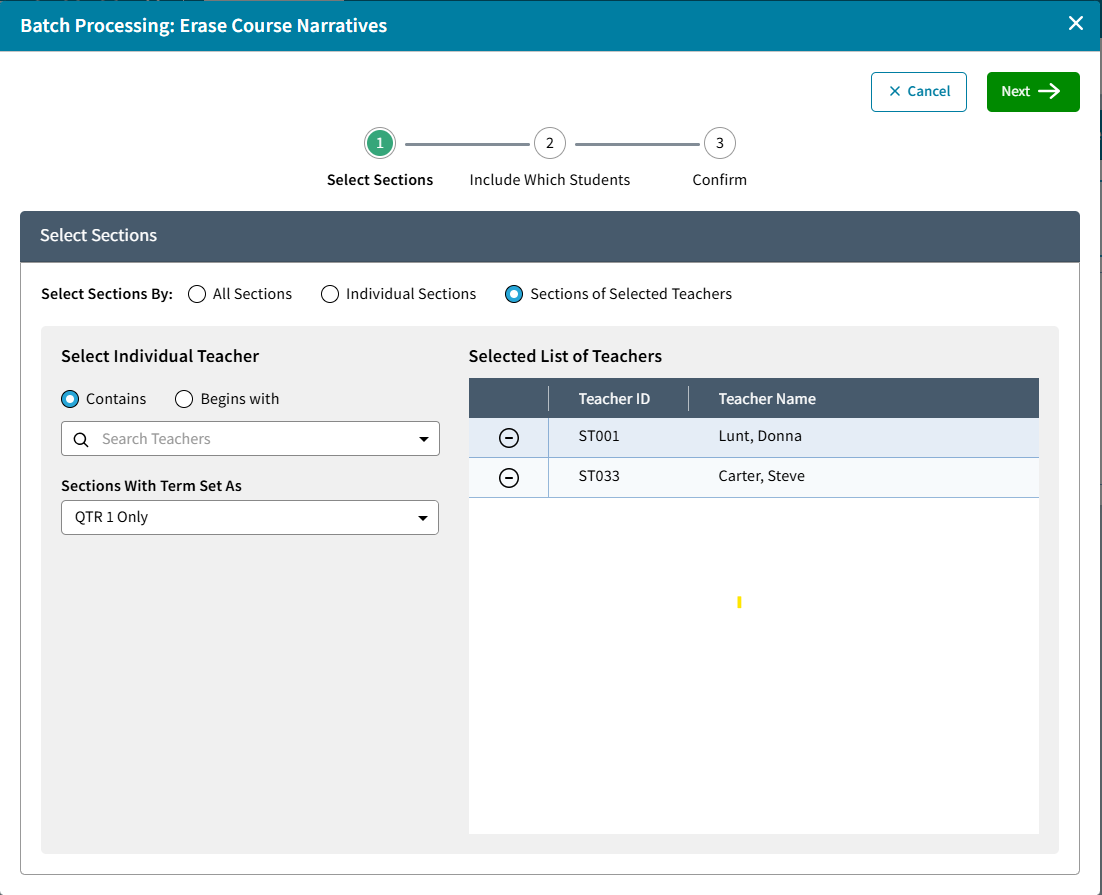Focus the Search Teachers input field
Viewport: 1102px width, 895px height.
pyautogui.click(x=251, y=439)
